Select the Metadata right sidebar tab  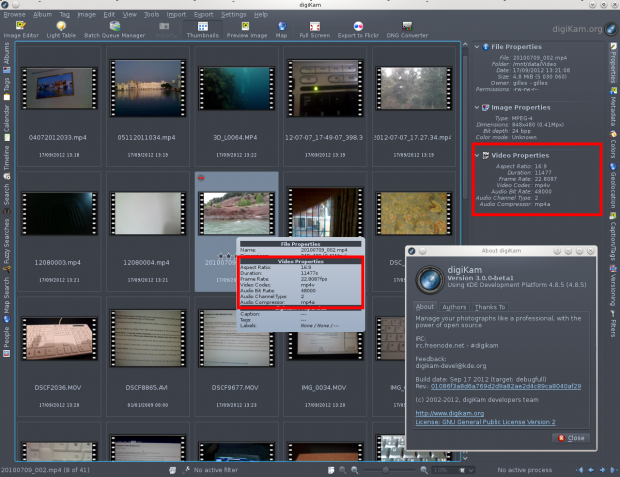coord(613,107)
